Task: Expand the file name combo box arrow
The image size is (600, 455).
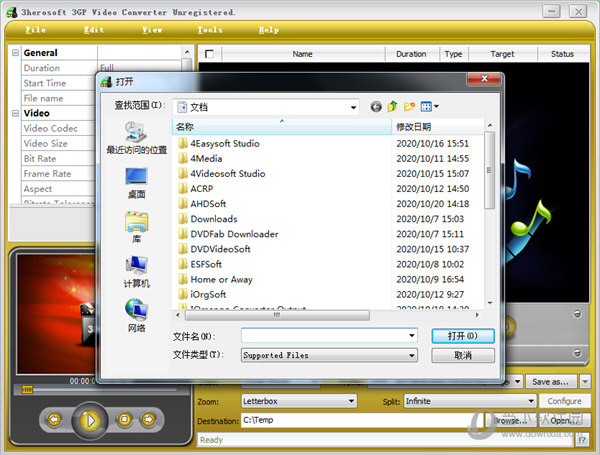Action: point(412,336)
